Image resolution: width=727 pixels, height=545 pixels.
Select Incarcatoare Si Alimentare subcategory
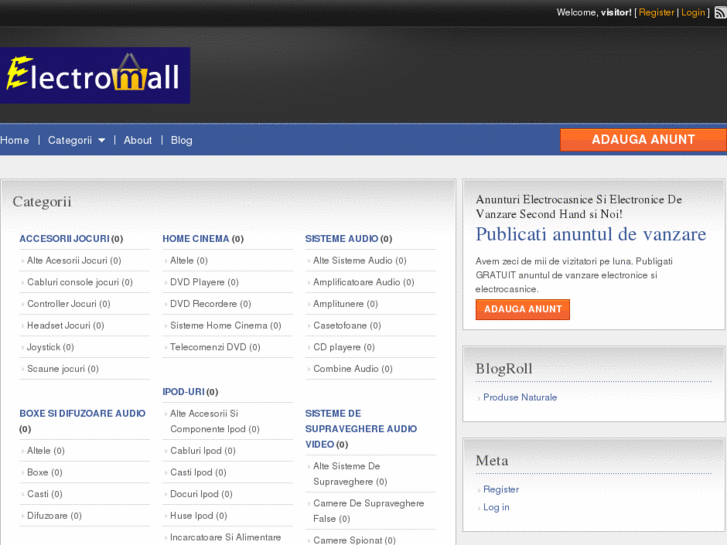tap(225, 537)
